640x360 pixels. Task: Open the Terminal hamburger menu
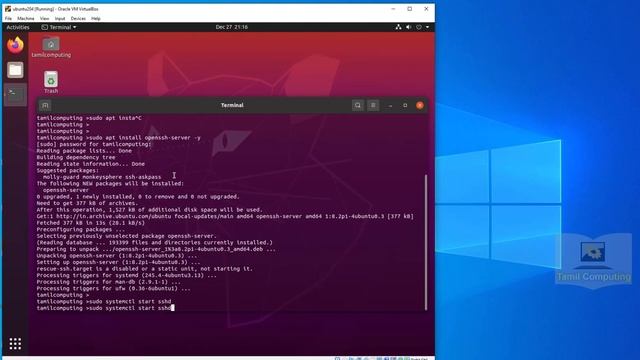point(373,105)
